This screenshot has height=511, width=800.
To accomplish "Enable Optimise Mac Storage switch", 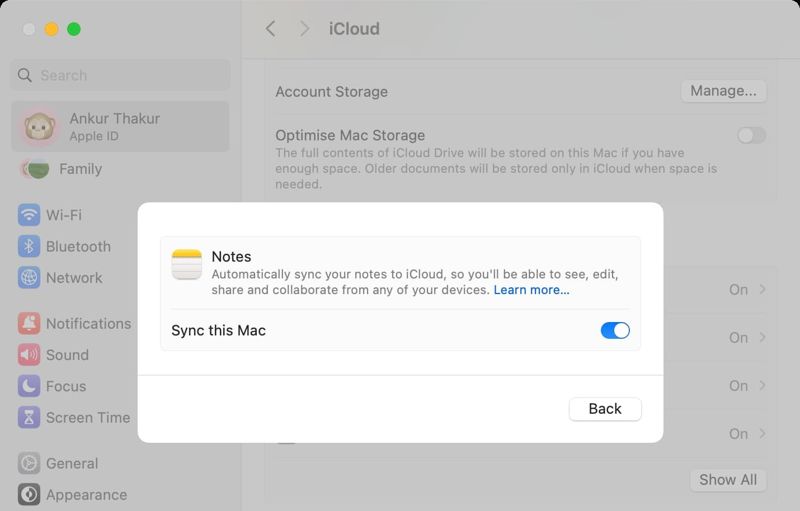I will pyautogui.click(x=751, y=135).
